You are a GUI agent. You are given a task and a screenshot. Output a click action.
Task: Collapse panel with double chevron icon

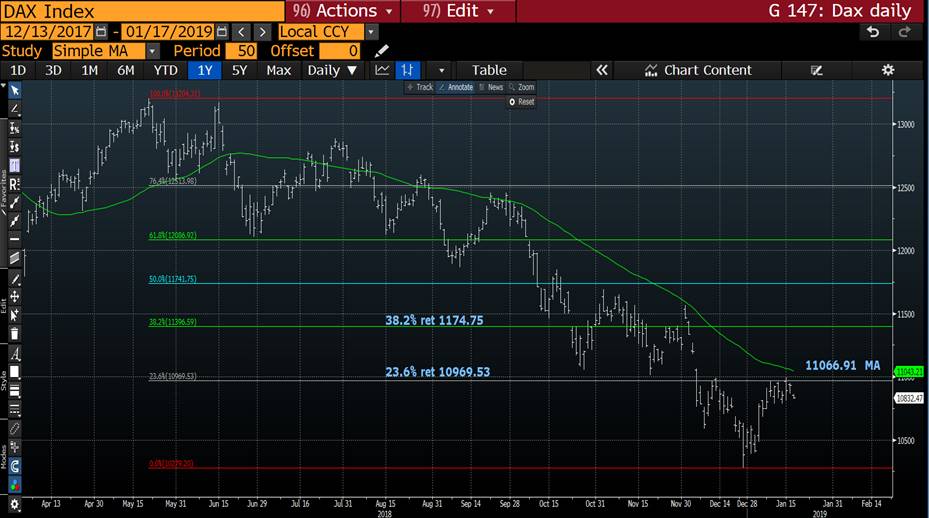coord(602,70)
